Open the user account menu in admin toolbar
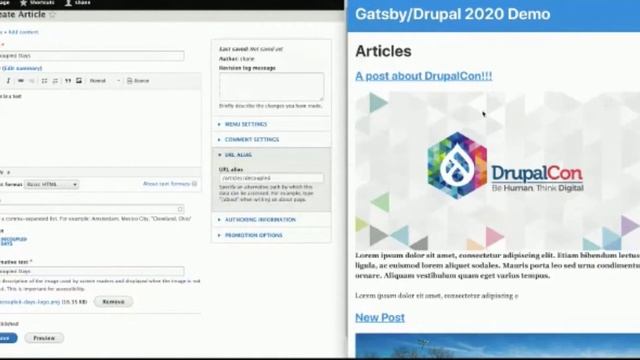Image resolution: width=640 pixels, height=360 pixels. tap(78, 3)
